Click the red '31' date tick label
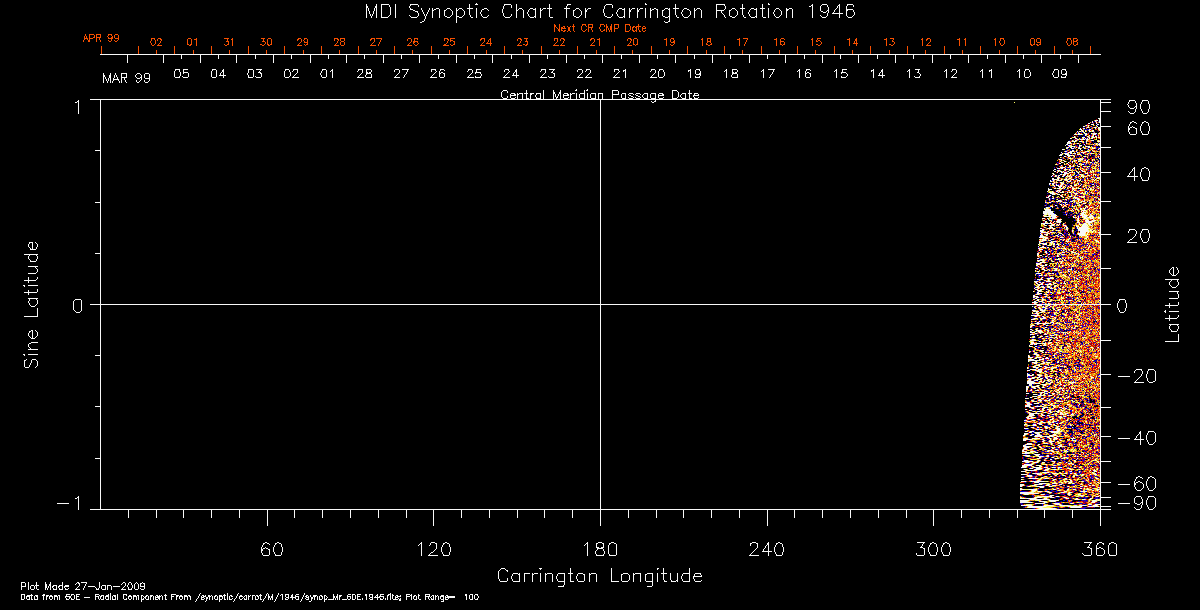Viewport: 1200px width, 610px height. coord(229,42)
